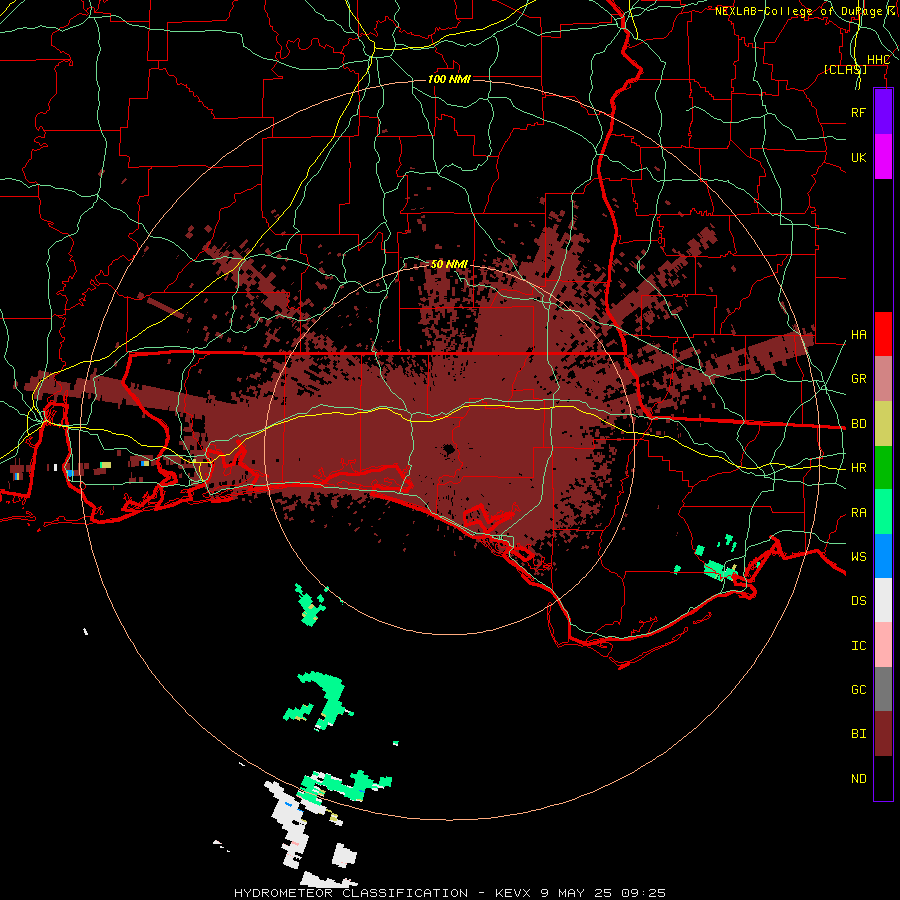Viewport: 900px width, 900px height.
Task: Pick the light green RA legend color
Action: click(x=883, y=512)
